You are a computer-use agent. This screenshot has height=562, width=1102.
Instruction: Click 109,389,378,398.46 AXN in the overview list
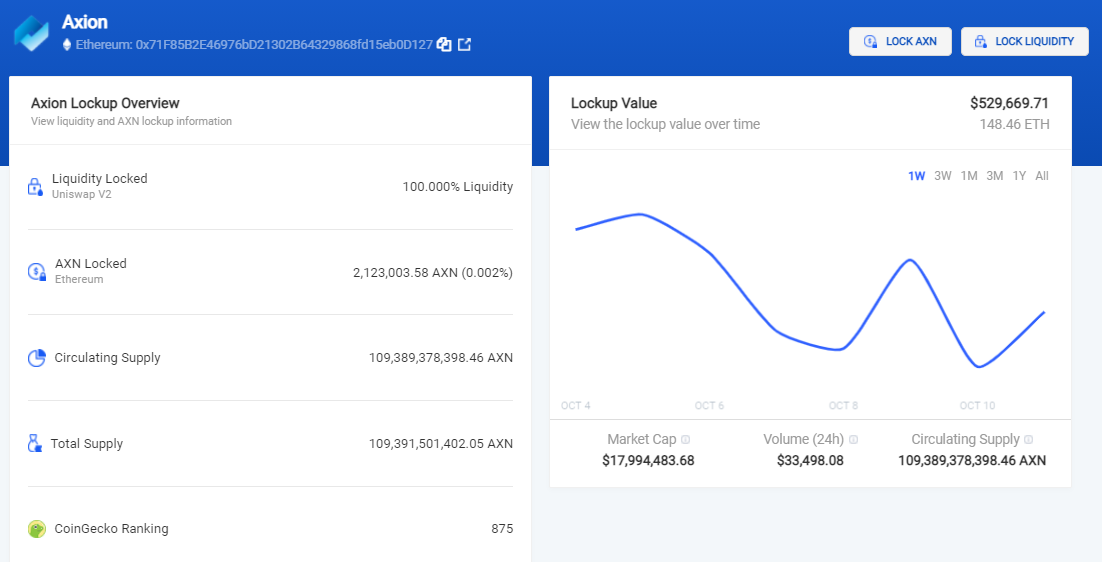[441, 358]
